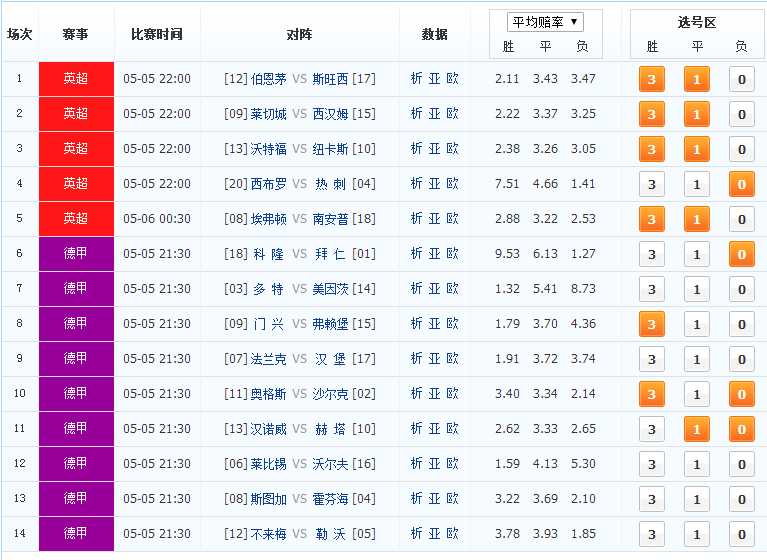Open team link 拜仁
The width and height of the screenshot is (767, 560).
tap(330, 254)
